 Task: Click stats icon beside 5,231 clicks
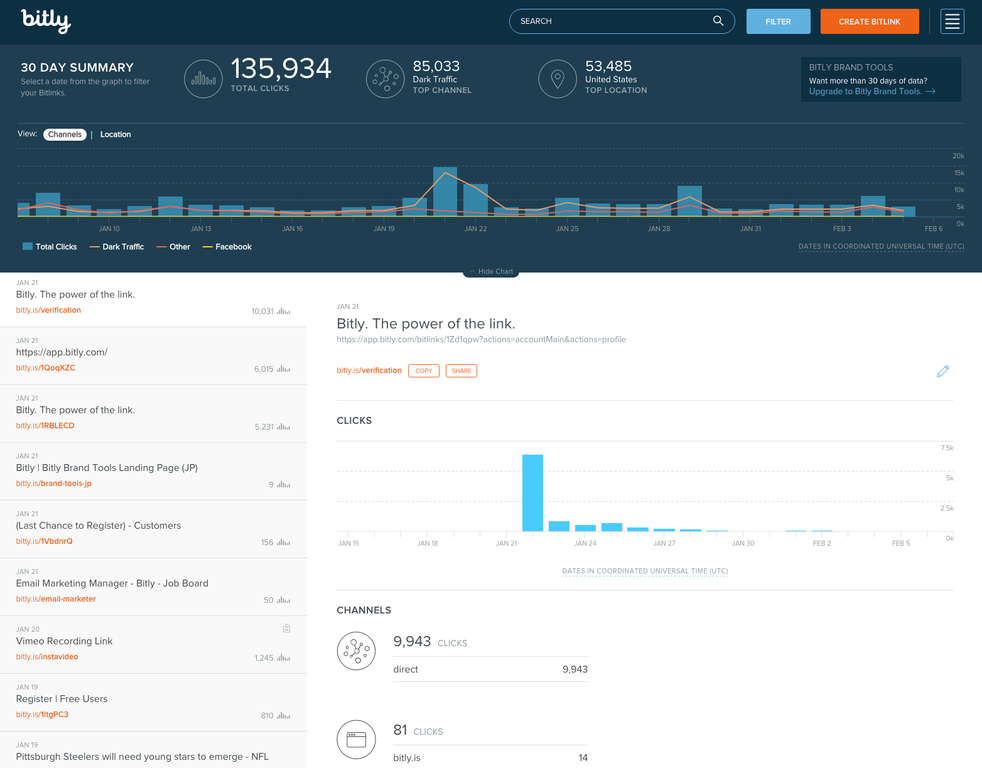(x=284, y=427)
